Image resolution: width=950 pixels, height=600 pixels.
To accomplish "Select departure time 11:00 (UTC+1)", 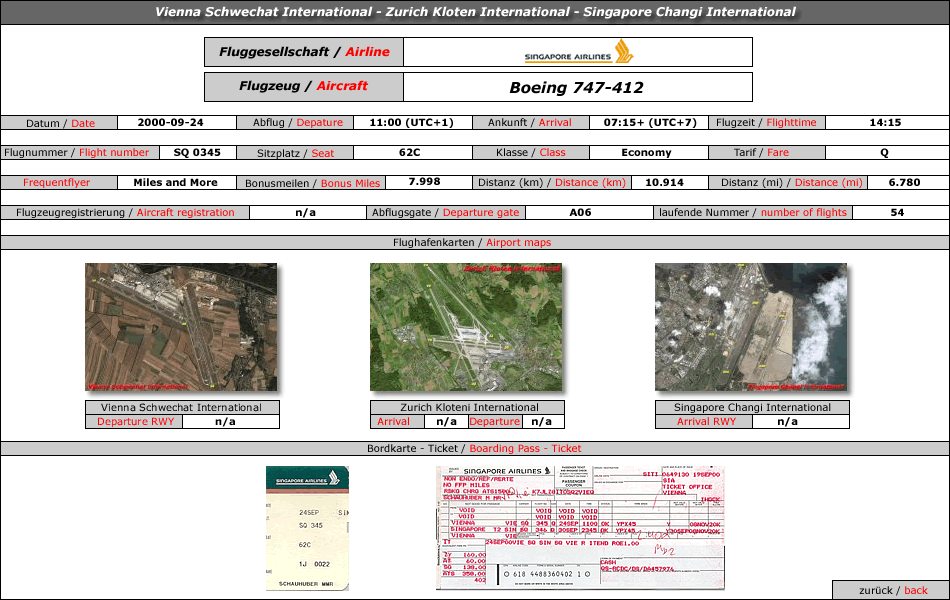I will point(411,122).
